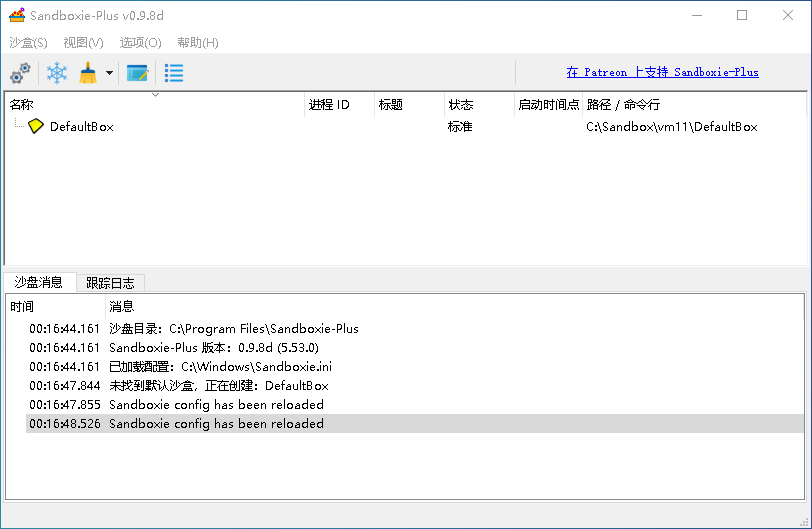
Task: Select path C:\Sandbox\vm11\DefaultBox cell
Action: pyautogui.click(x=672, y=127)
